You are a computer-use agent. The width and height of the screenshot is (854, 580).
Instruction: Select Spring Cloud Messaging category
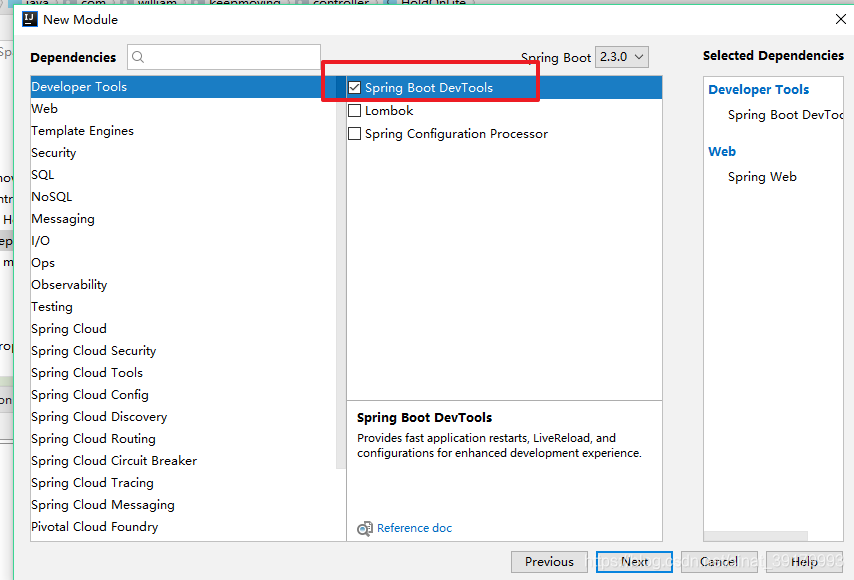(184, 505)
